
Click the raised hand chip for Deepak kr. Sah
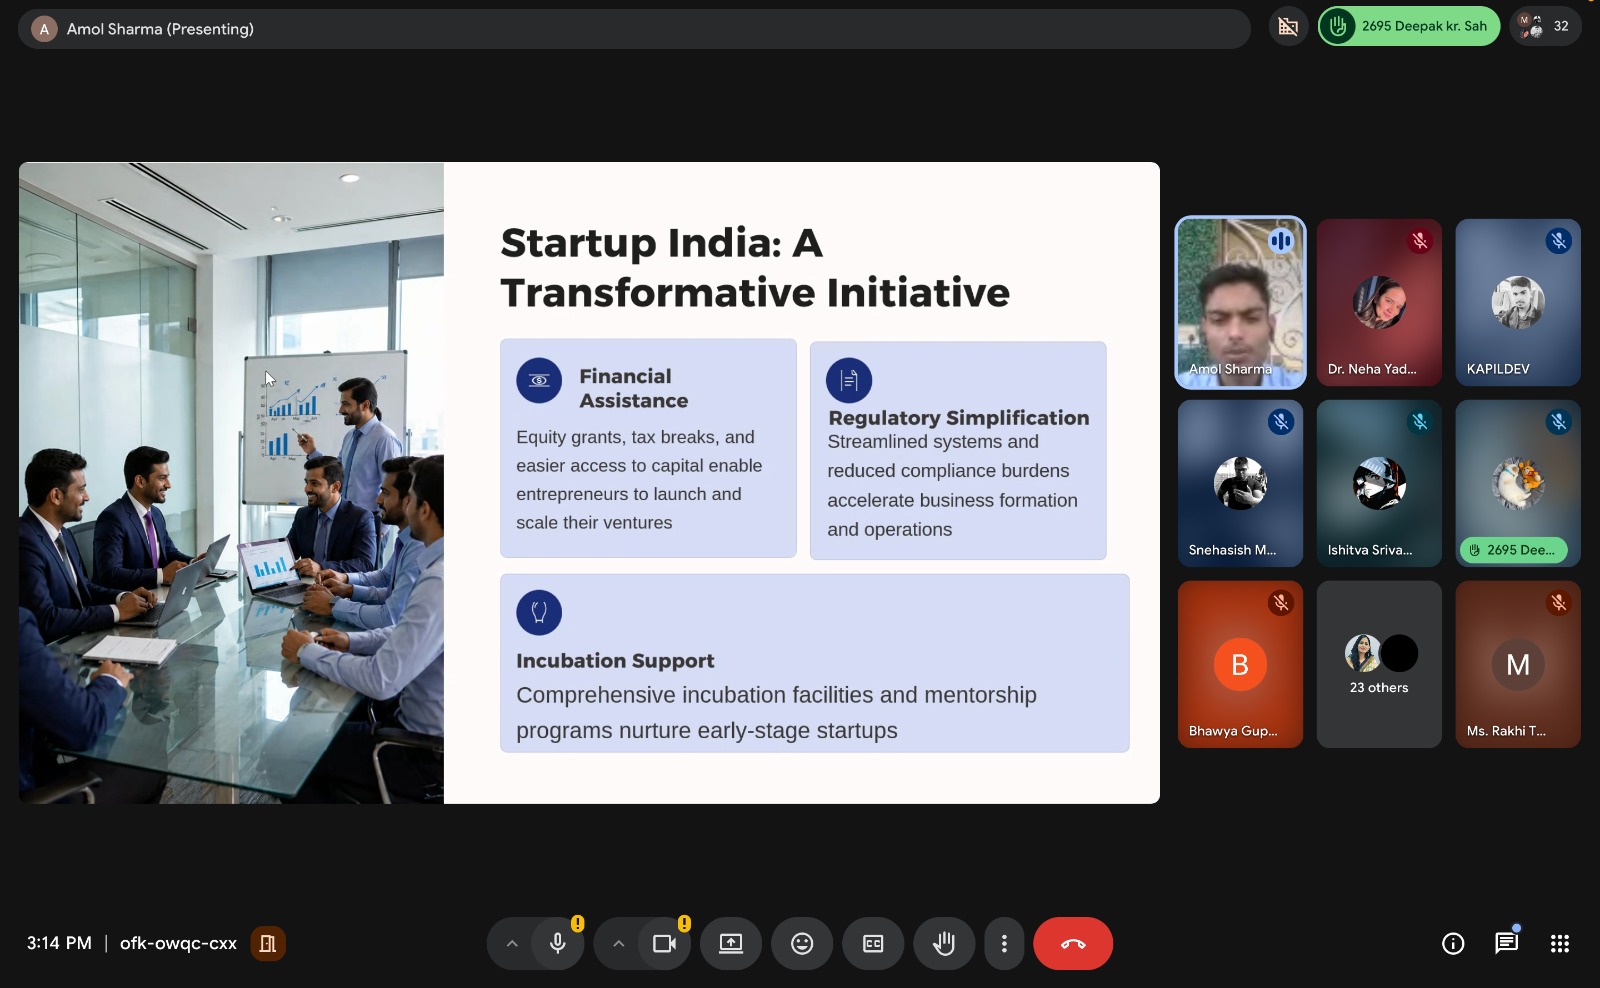tap(1409, 27)
